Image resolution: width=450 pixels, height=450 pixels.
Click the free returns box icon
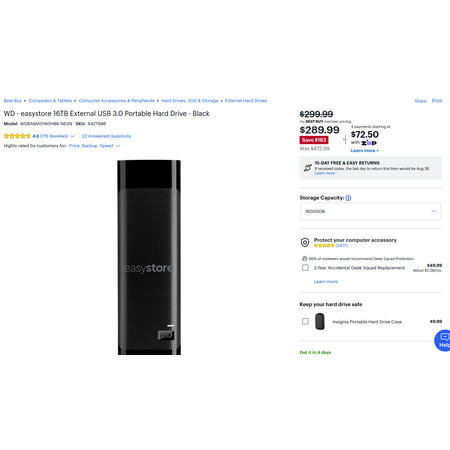pyautogui.click(x=307, y=168)
